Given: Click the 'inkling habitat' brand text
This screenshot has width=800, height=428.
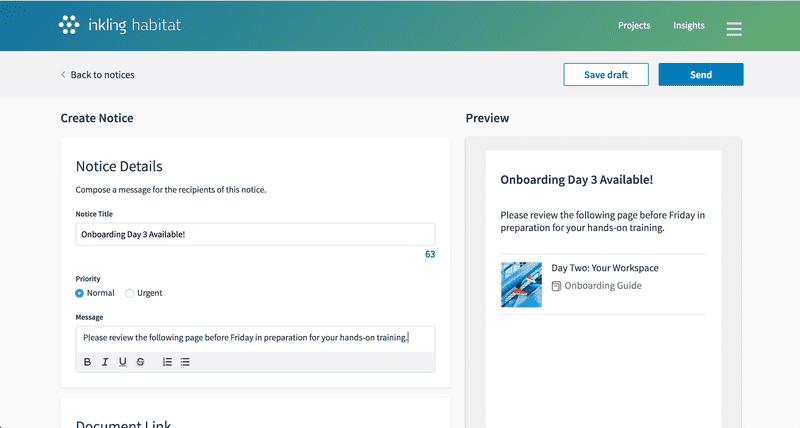Looking at the screenshot, I should pos(135,25).
